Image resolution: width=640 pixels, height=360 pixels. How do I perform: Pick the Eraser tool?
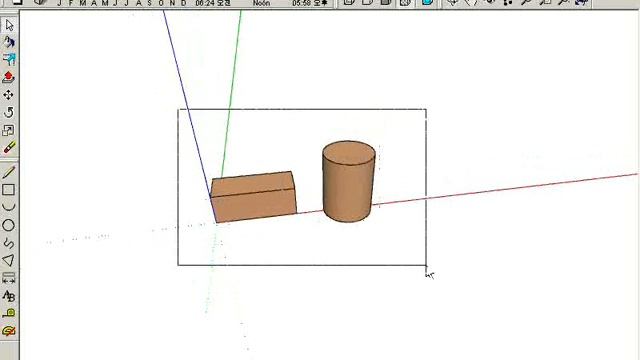click(x=9, y=148)
